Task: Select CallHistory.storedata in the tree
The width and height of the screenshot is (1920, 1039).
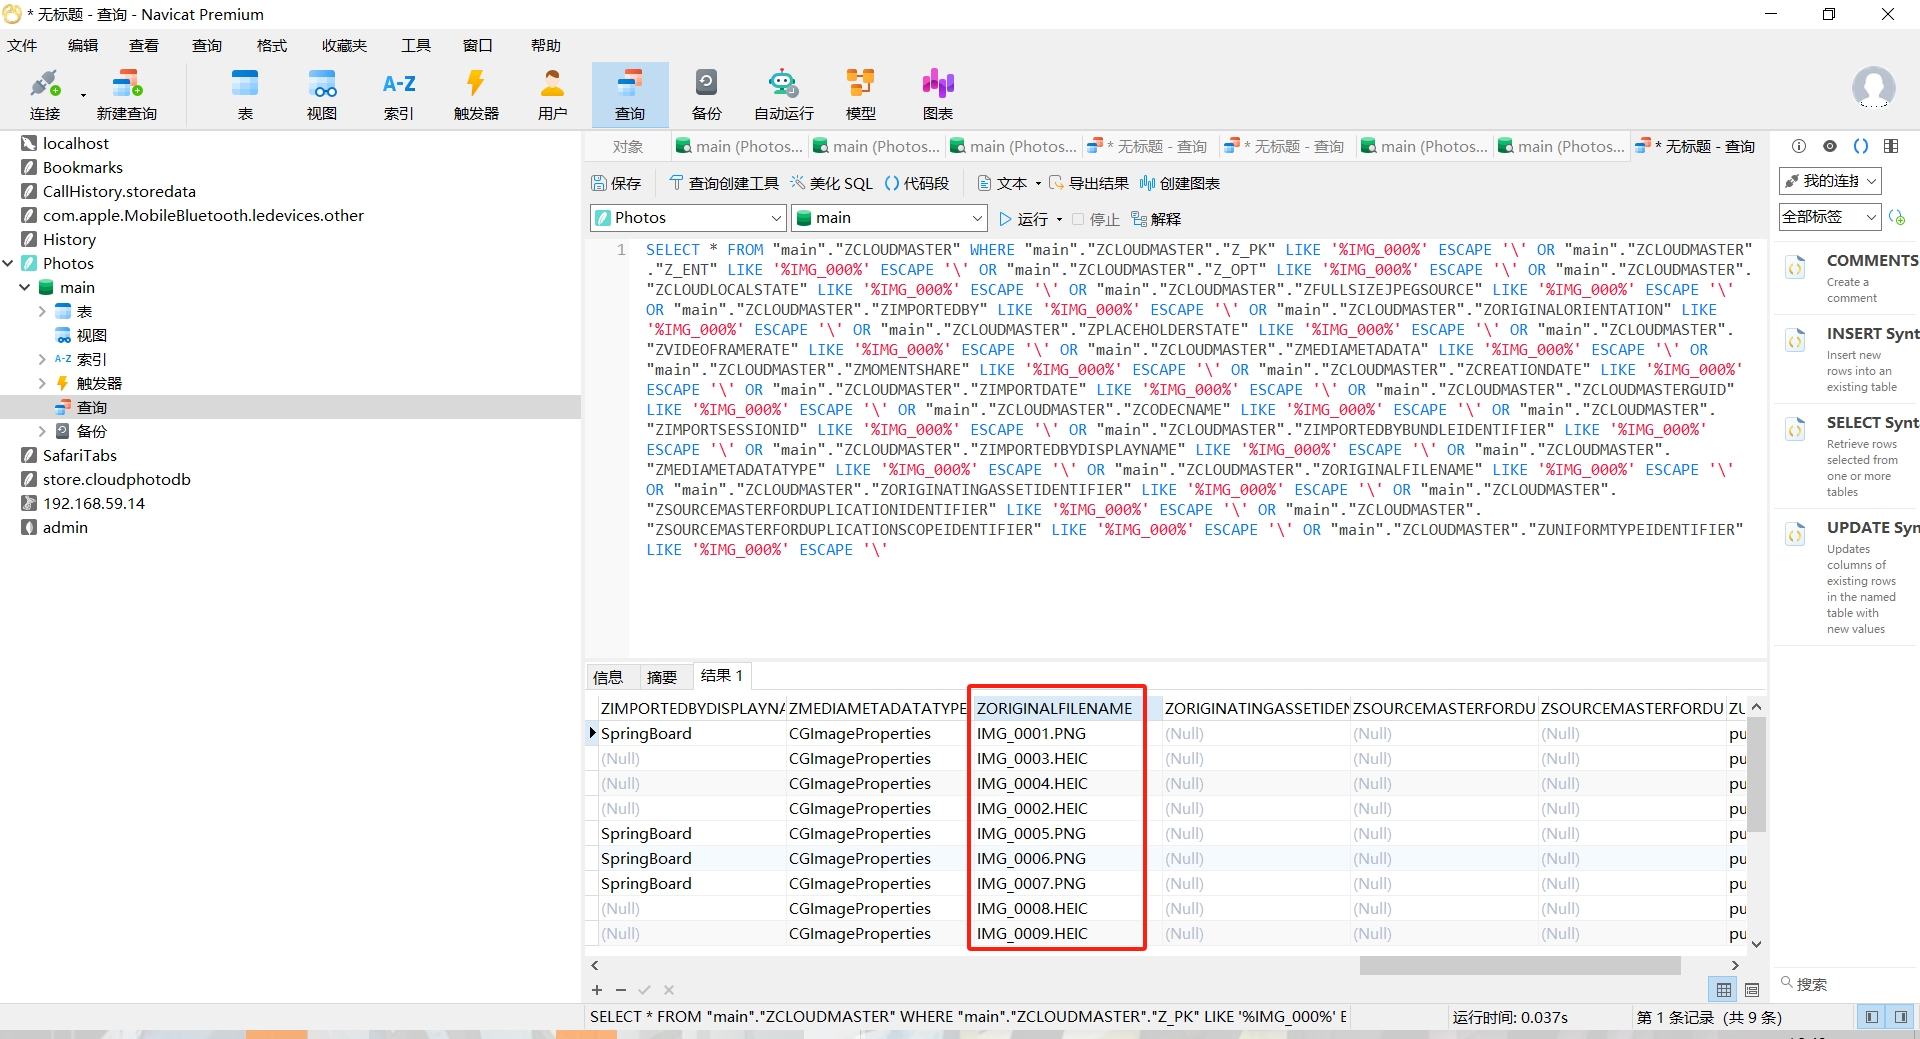Action: [119, 191]
